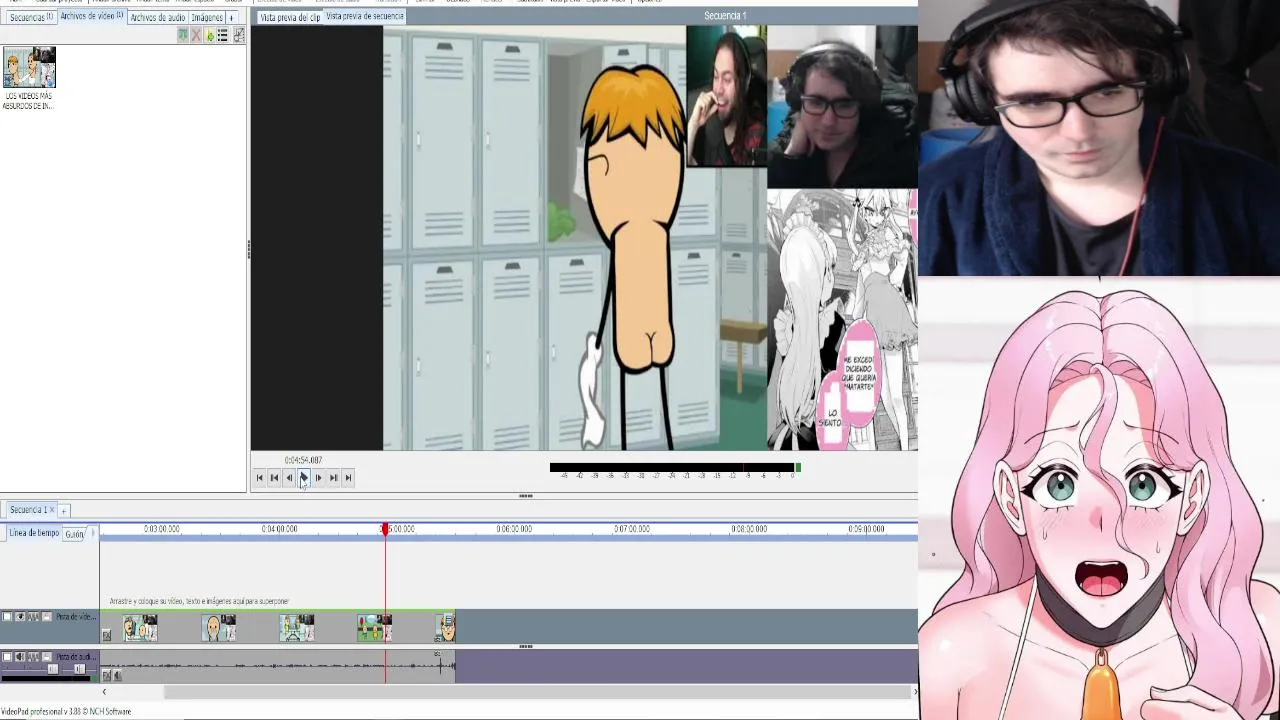Image resolution: width=1280 pixels, height=720 pixels.
Task: Switch bin to list view icon
Action: (x=223, y=35)
